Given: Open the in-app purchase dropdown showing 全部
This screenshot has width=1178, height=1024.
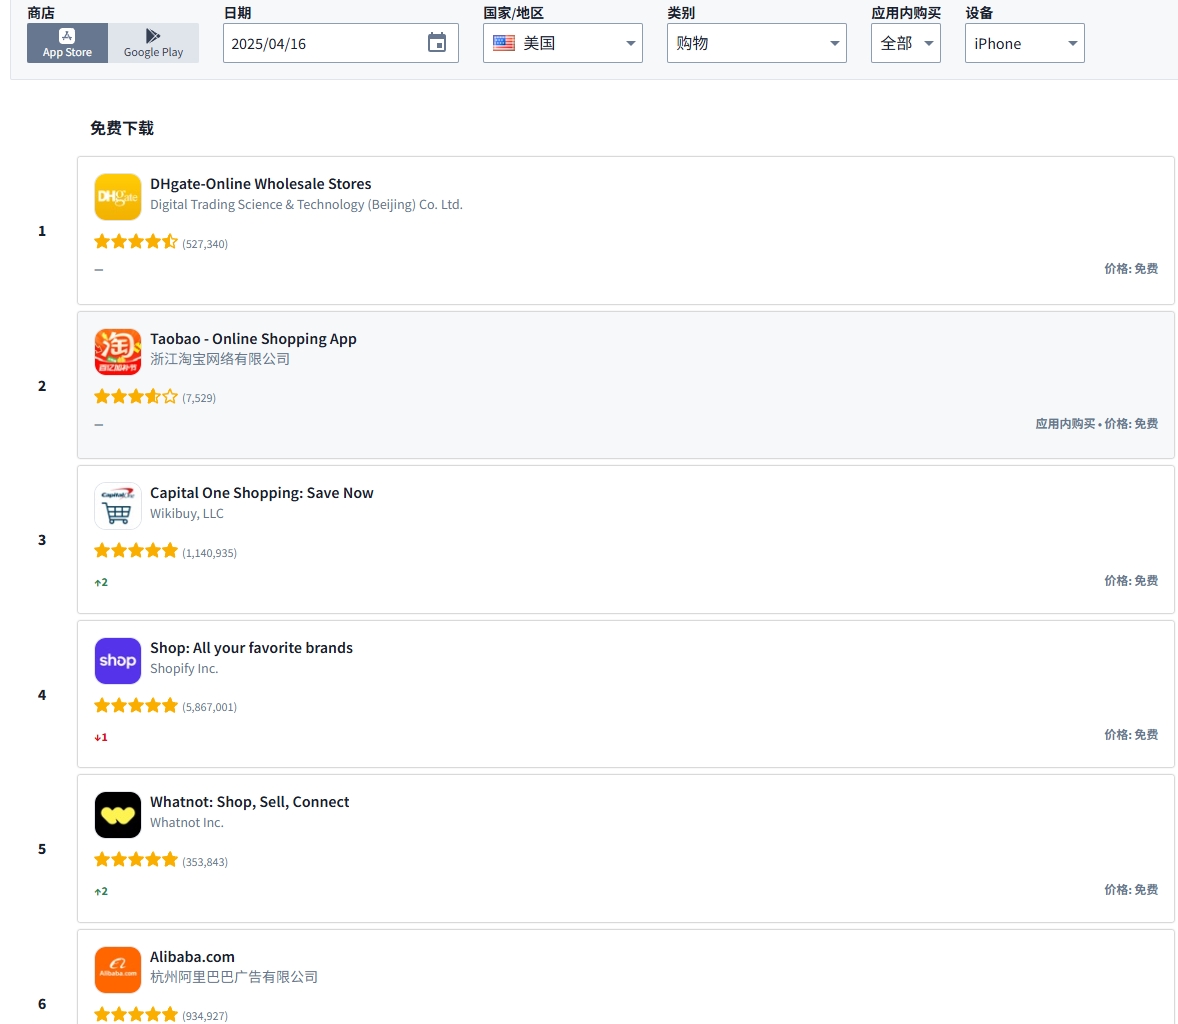Looking at the screenshot, I should pyautogui.click(x=906, y=43).
